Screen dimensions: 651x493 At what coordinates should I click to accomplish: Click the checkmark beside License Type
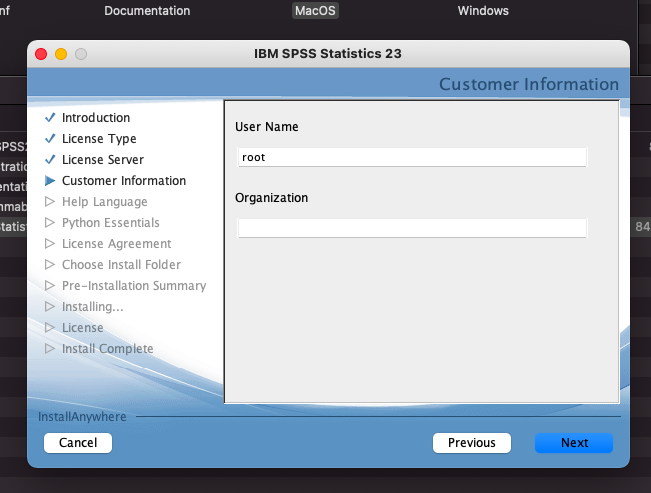coord(50,138)
